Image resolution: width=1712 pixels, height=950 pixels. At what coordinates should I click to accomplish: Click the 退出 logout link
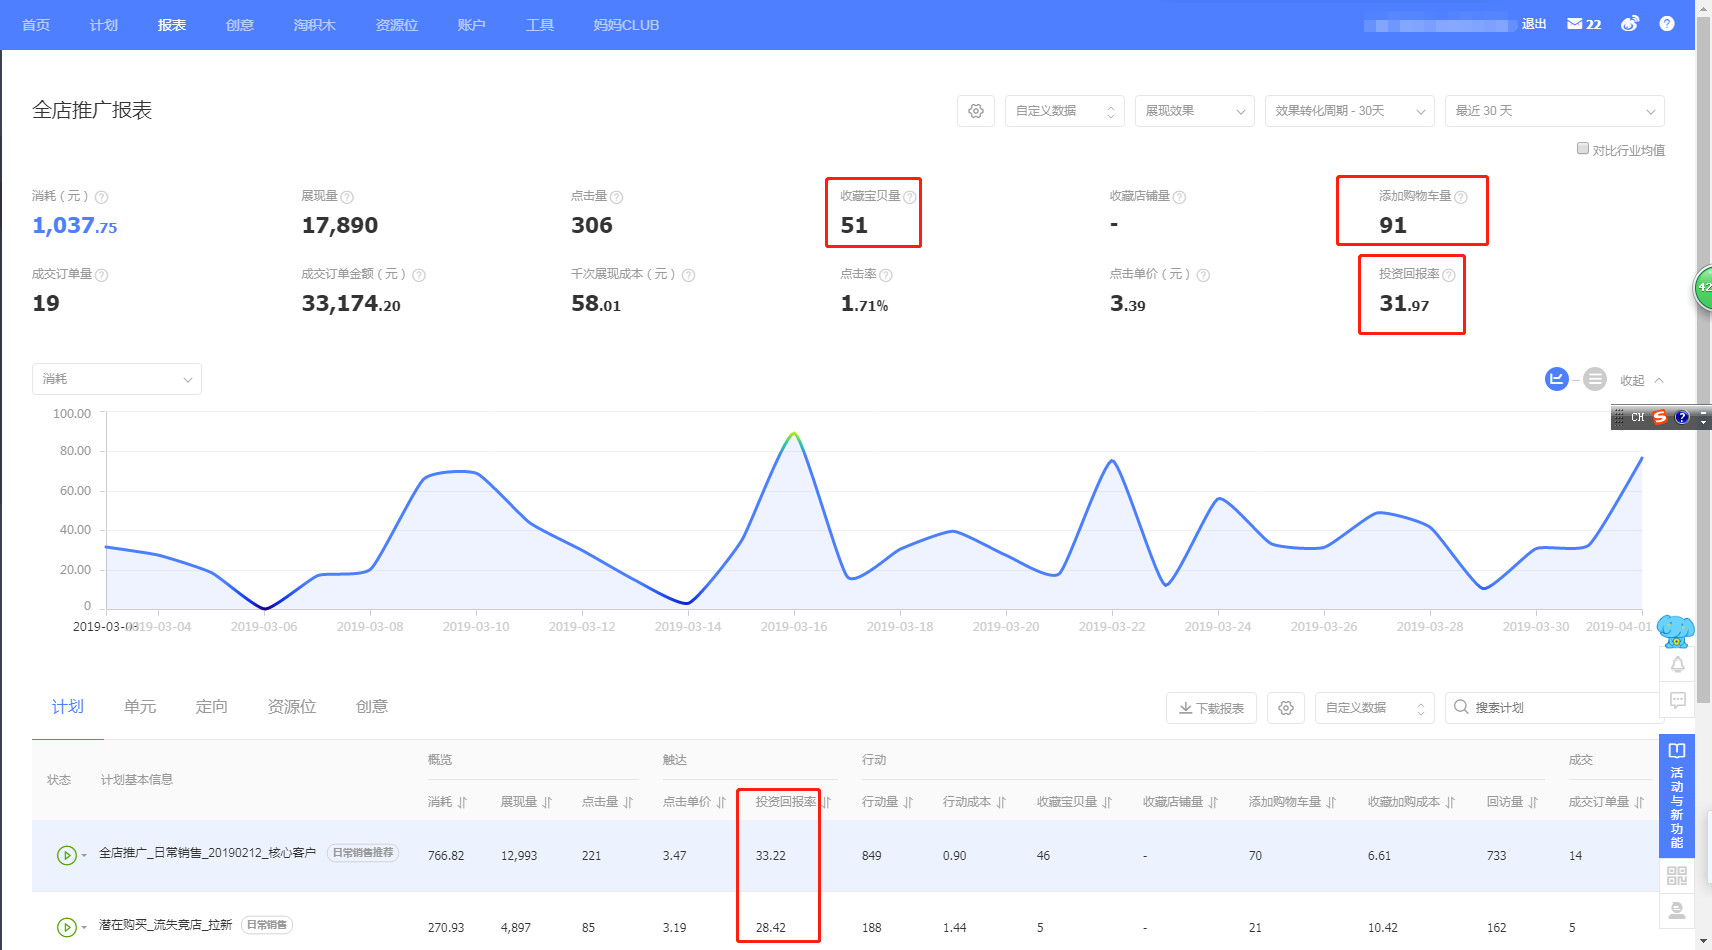point(1534,24)
